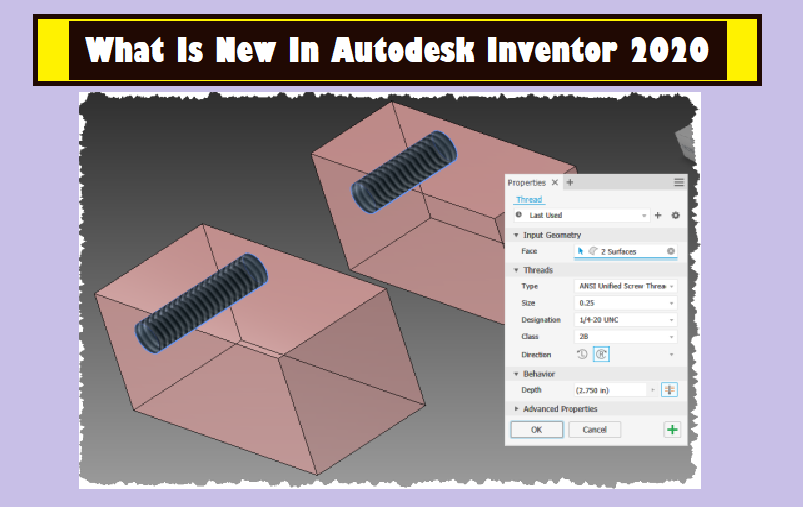
Task: Confirm the thread with OK
Action: (x=537, y=430)
